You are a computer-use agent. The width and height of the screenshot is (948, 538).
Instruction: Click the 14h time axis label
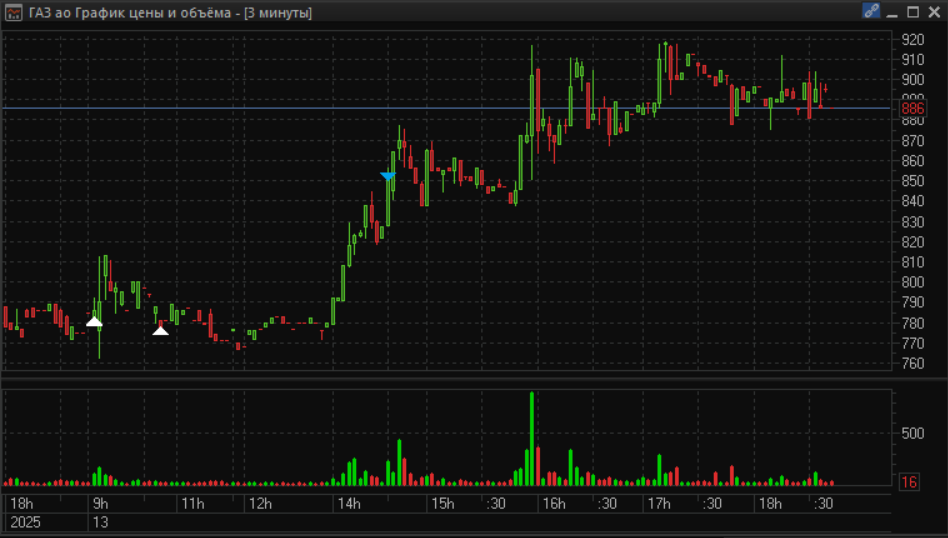point(349,504)
